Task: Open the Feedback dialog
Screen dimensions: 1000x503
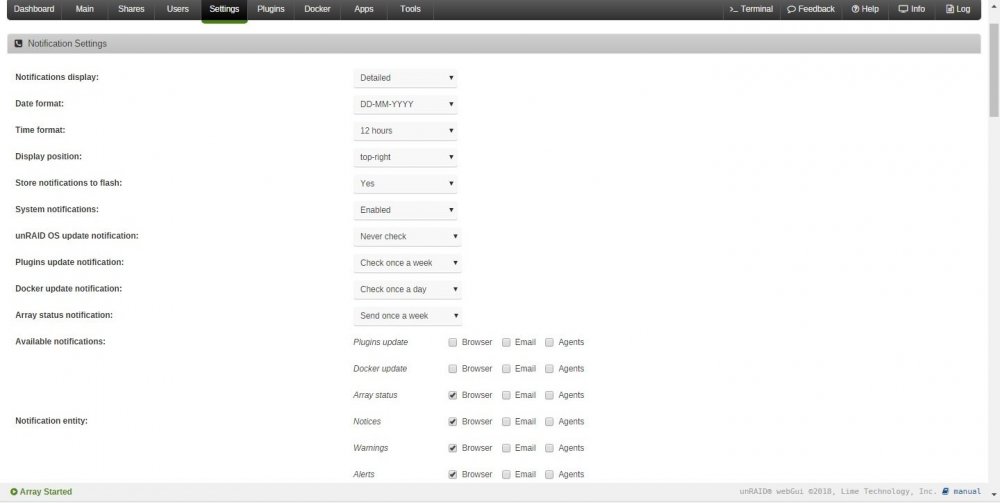Action: click(811, 9)
